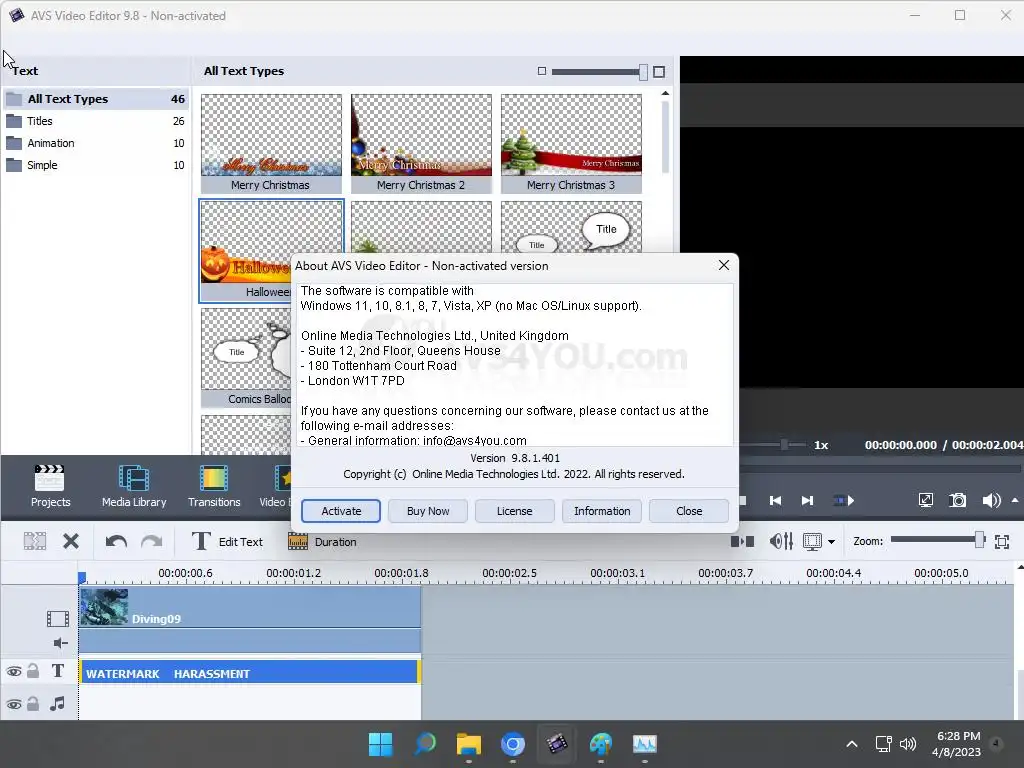
Task: Select the Simple folder
Action: coord(96,165)
